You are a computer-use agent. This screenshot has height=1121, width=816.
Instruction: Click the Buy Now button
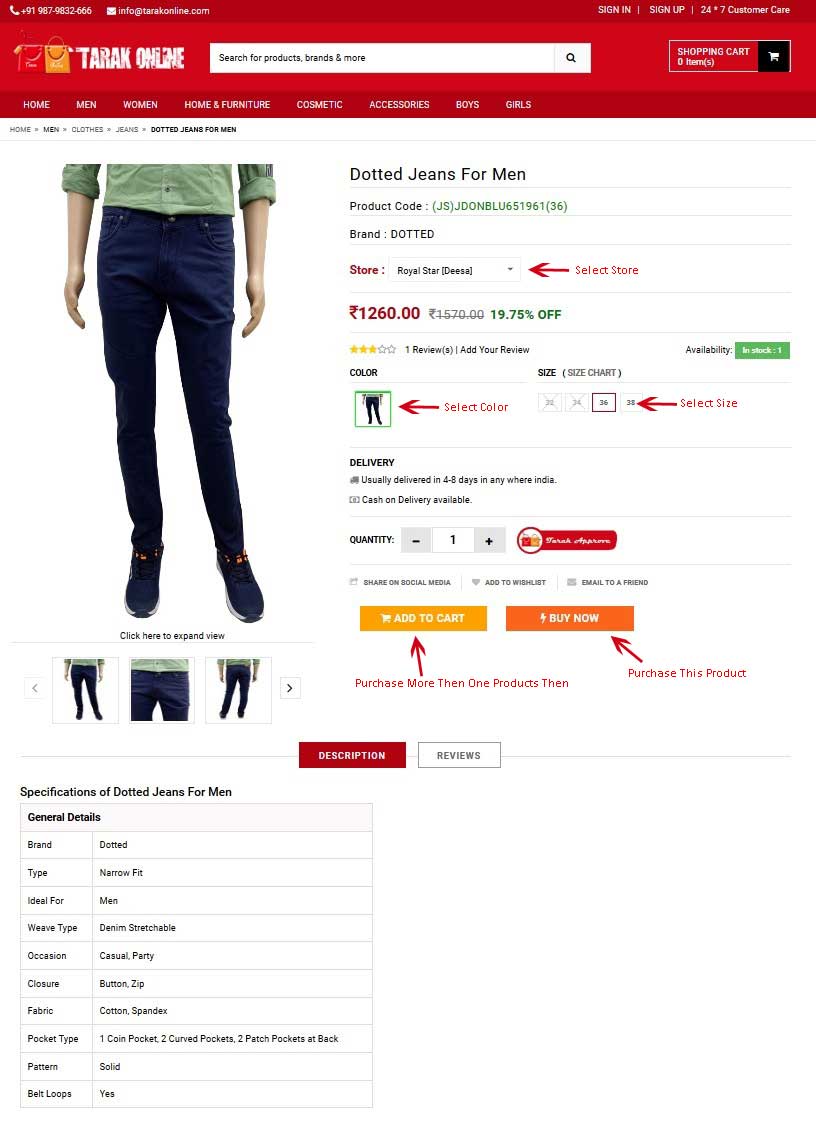pyautogui.click(x=569, y=618)
